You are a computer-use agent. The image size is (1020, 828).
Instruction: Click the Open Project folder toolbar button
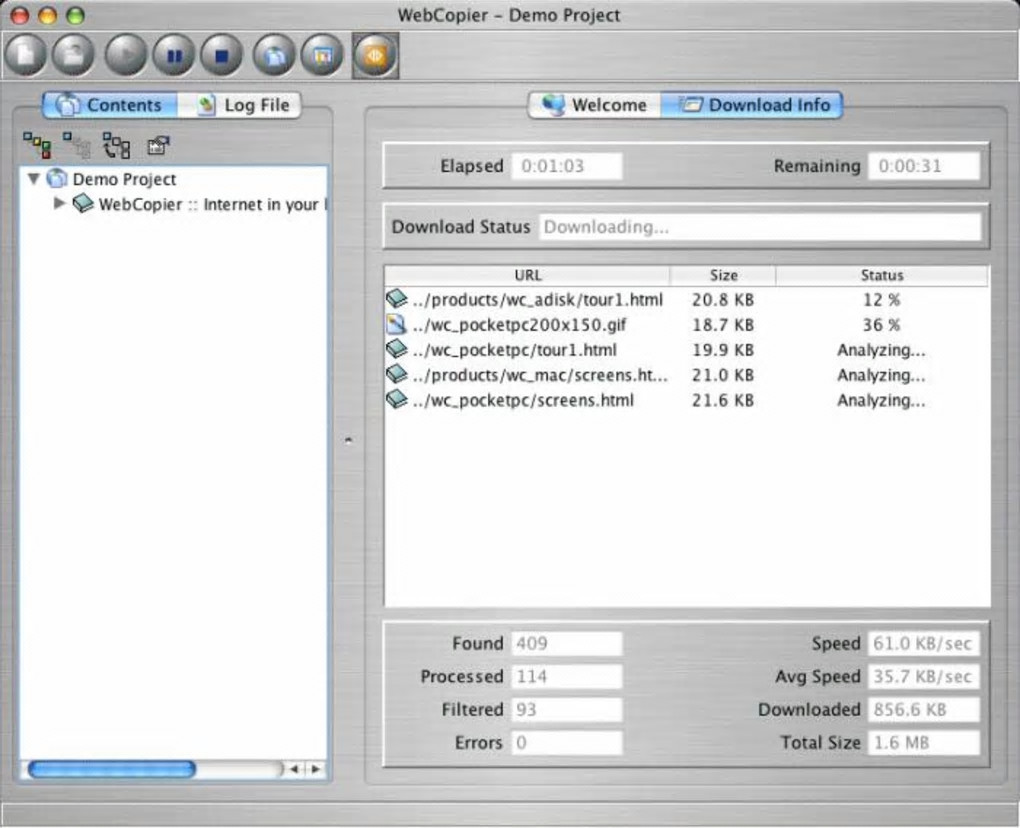pyautogui.click(x=74, y=56)
